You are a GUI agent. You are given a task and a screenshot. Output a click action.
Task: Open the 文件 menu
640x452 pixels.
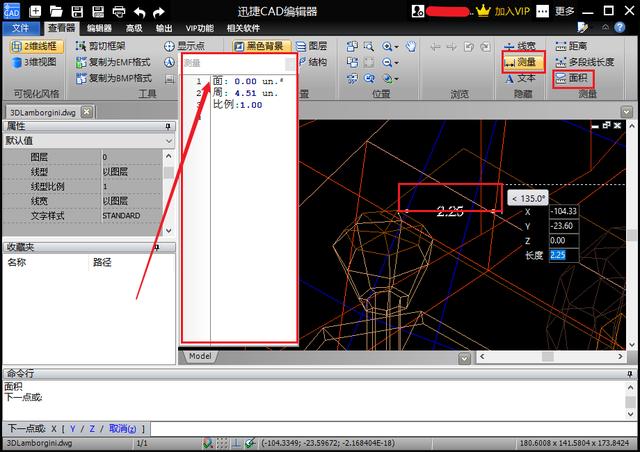click(x=21, y=28)
